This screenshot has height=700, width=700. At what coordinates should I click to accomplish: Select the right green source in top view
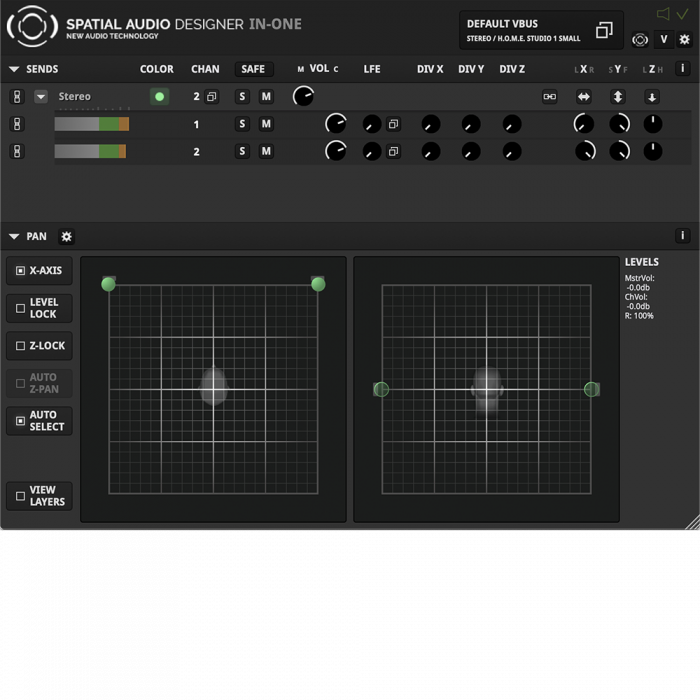(318, 284)
